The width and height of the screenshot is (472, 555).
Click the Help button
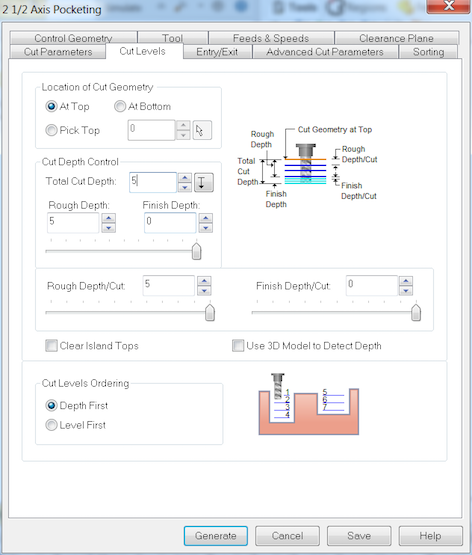[431, 536]
